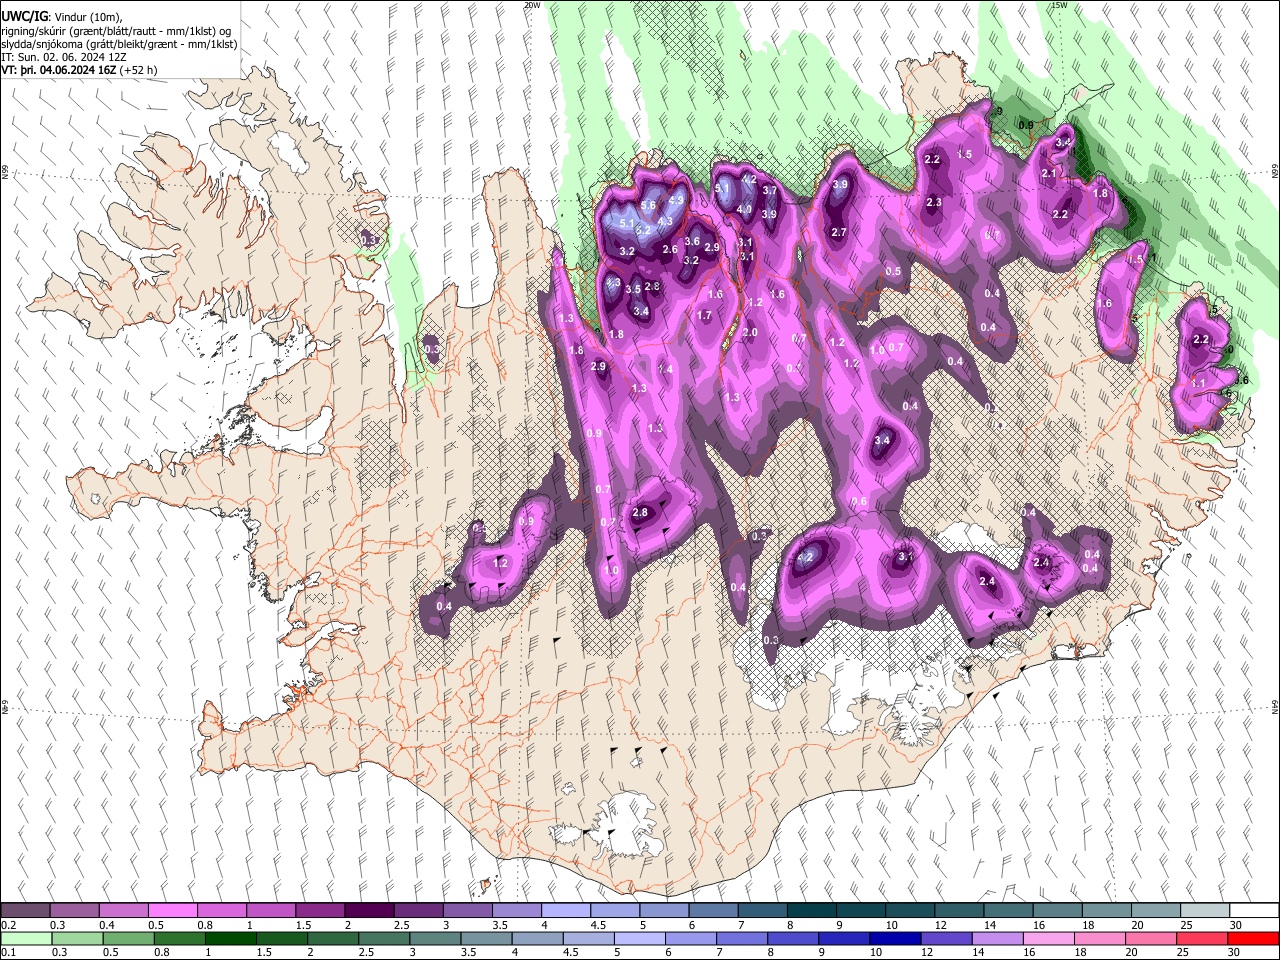
Task: Select the rain legend swatch labeled 0.5
Action: (128, 939)
